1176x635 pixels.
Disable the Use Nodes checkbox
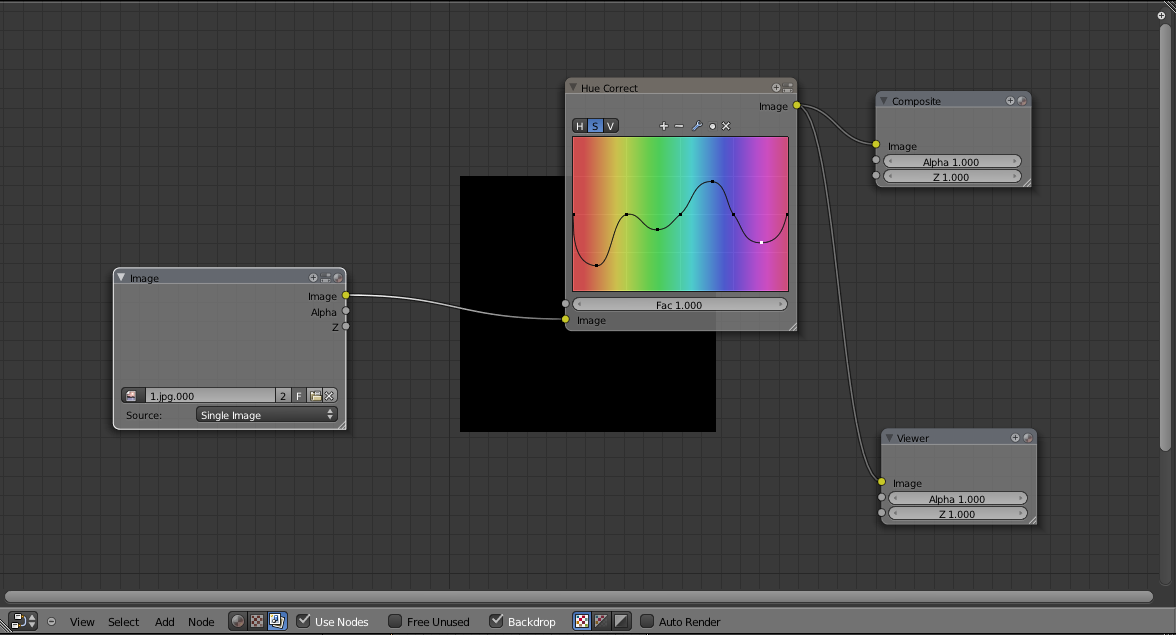(304, 621)
